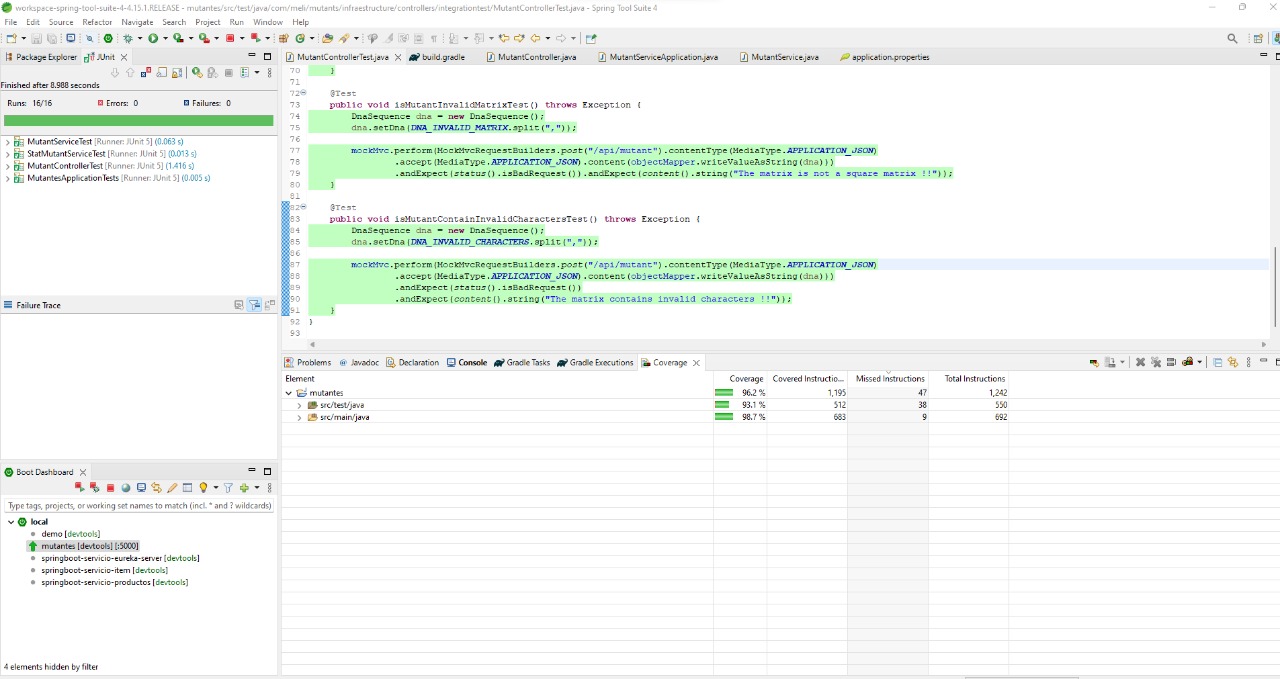Click the green Run button in toolbar
The height and width of the screenshot is (679, 1280).
click(152, 38)
